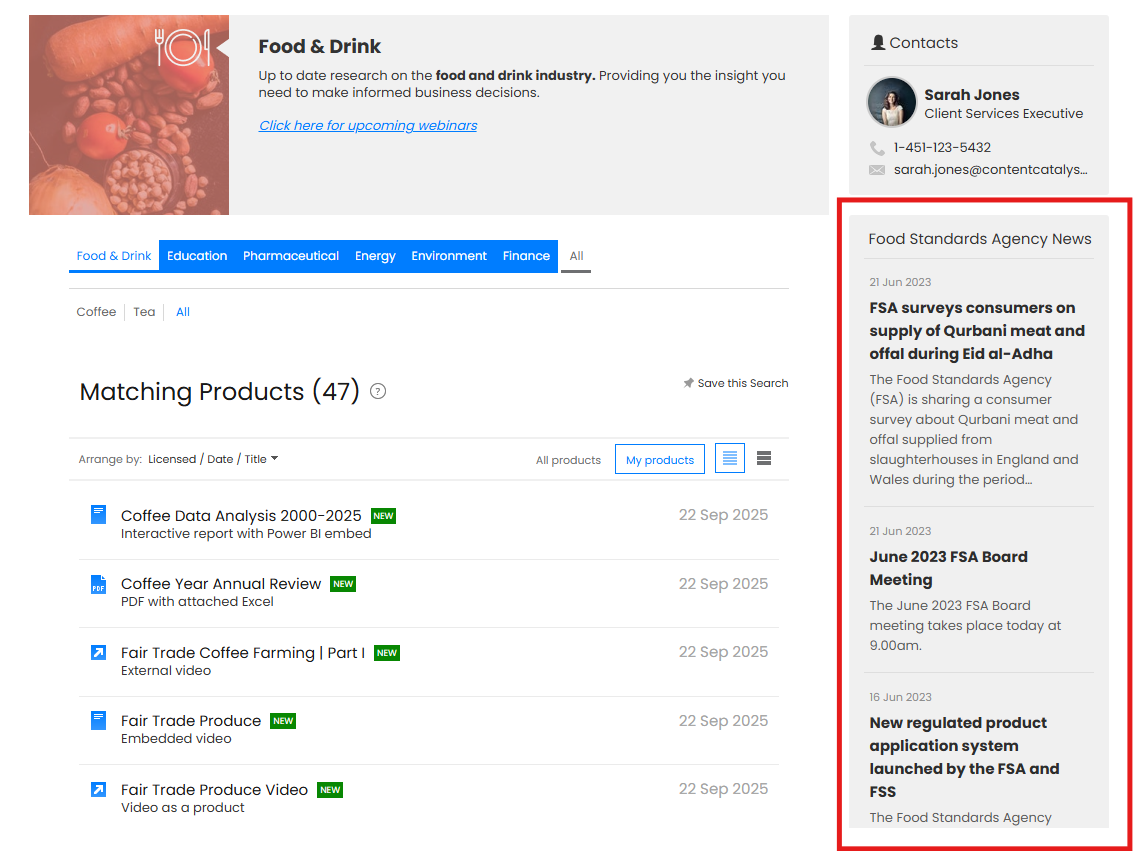This screenshot has width=1133, height=851.
Task: Switch to detailed list view icon
Action: pos(730,459)
